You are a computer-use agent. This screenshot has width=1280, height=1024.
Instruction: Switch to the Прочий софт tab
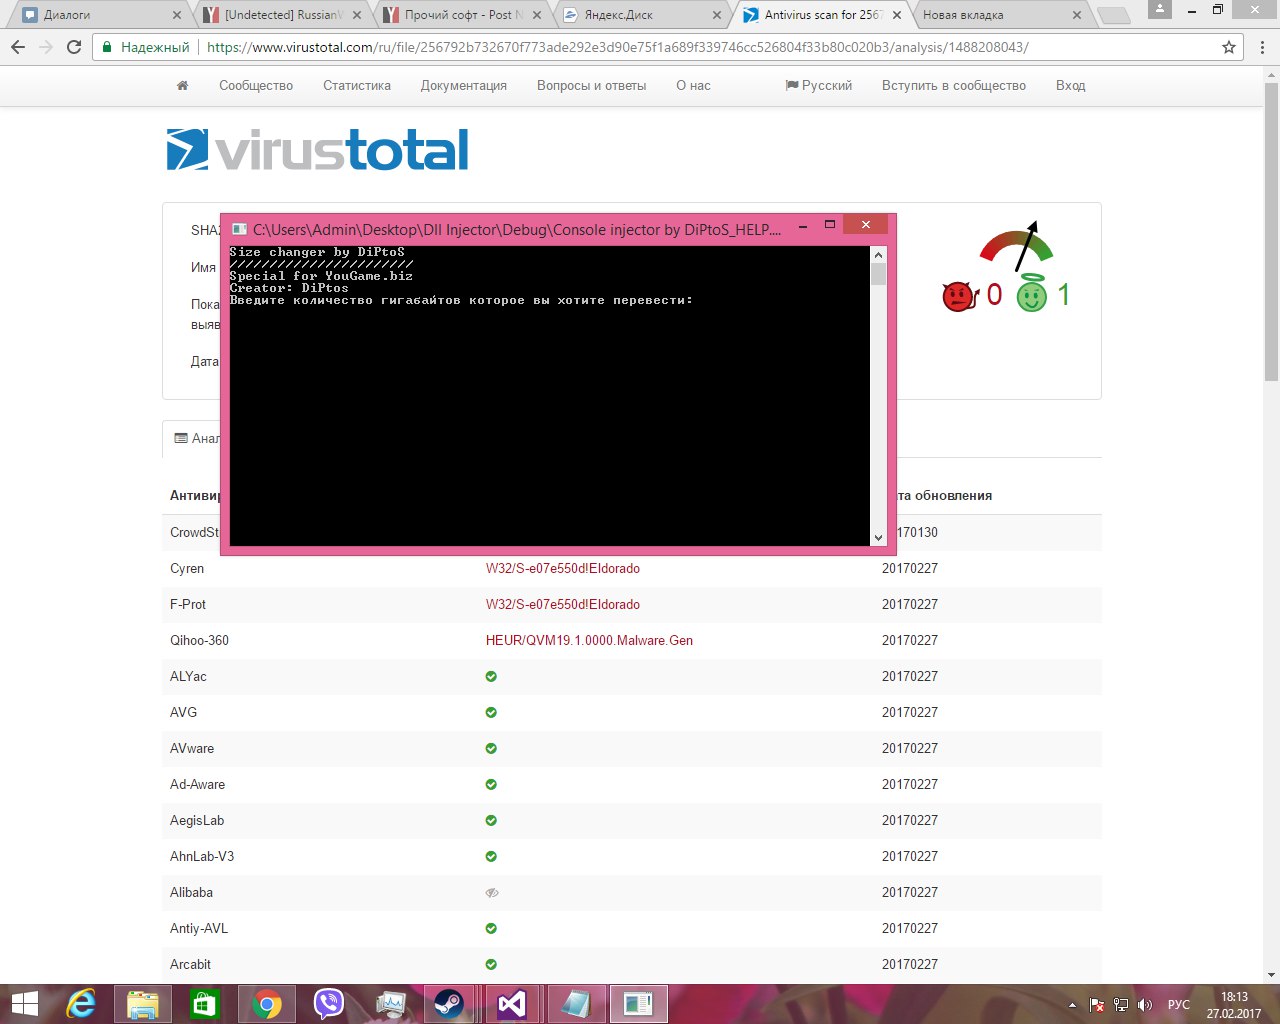pyautogui.click(x=463, y=15)
